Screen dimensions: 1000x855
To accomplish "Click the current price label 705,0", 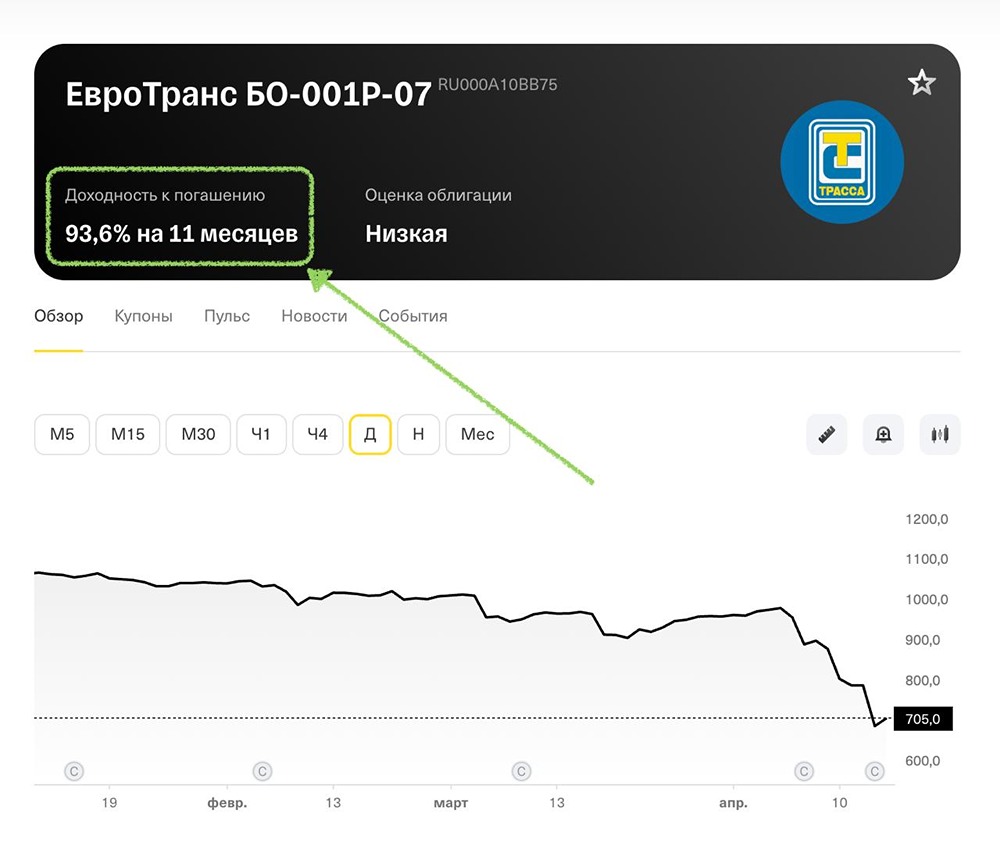I will [x=922, y=718].
